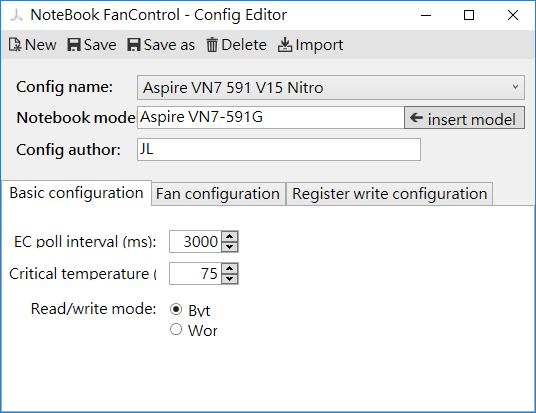The height and width of the screenshot is (413, 536).
Task: Click the Notebook model input field
Action: 271,117
